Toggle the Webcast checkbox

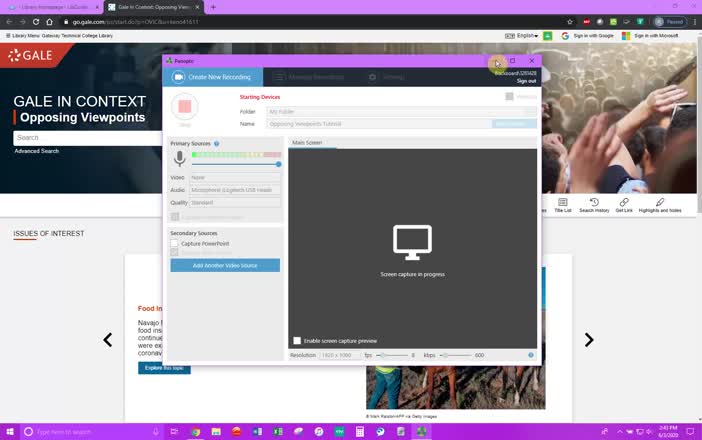510,97
